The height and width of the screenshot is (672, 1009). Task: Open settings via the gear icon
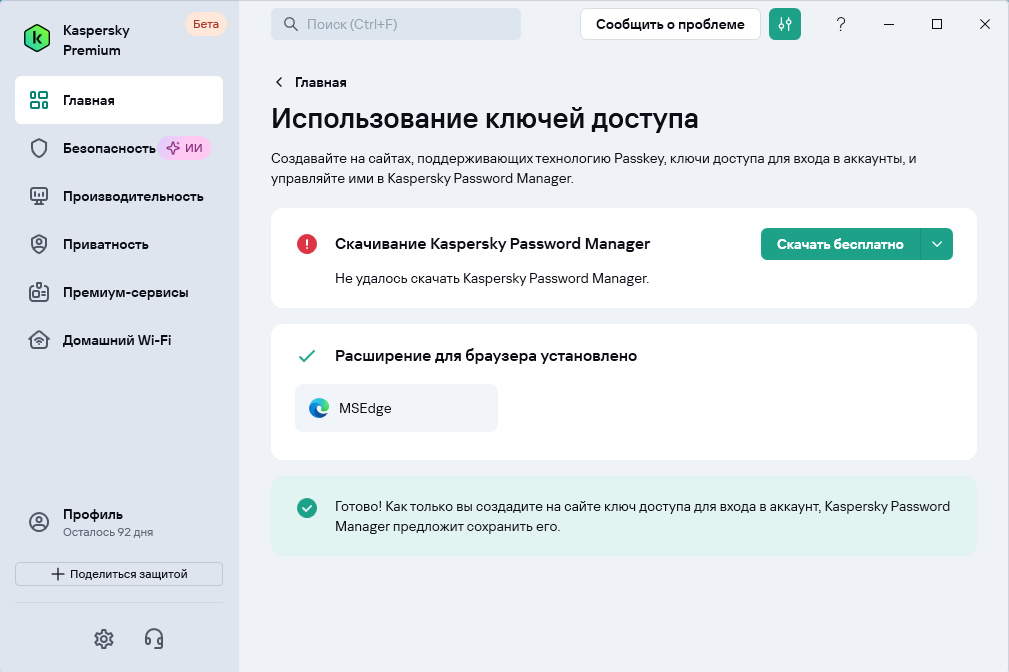tap(103, 638)
